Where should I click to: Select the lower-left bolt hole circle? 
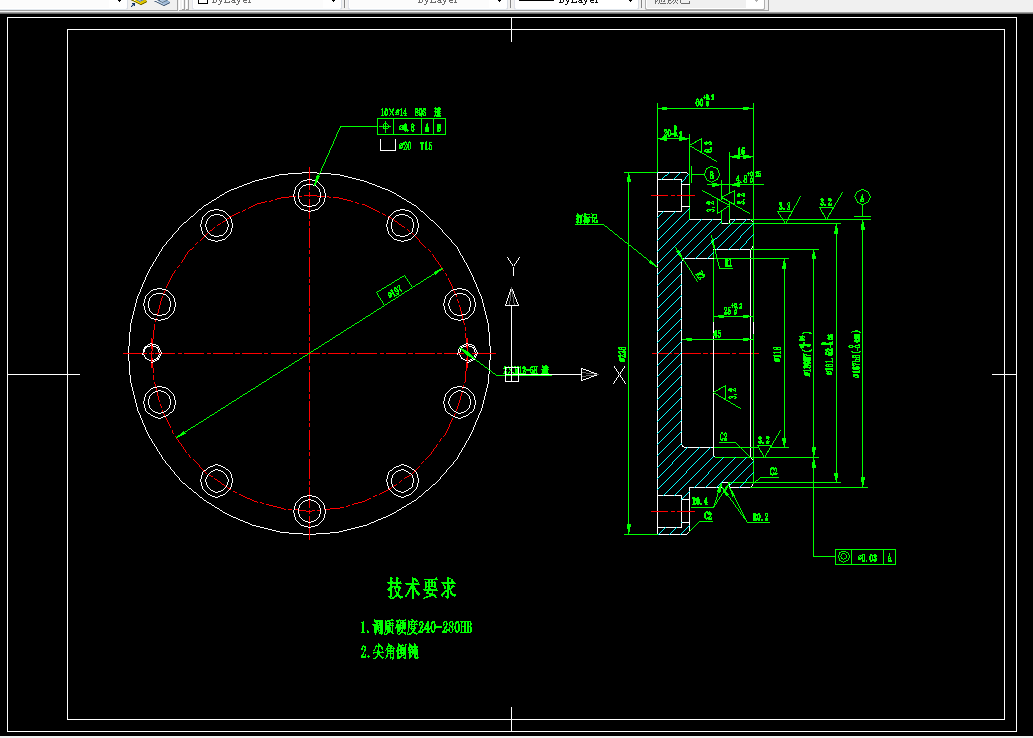click(x=217, y=480)
